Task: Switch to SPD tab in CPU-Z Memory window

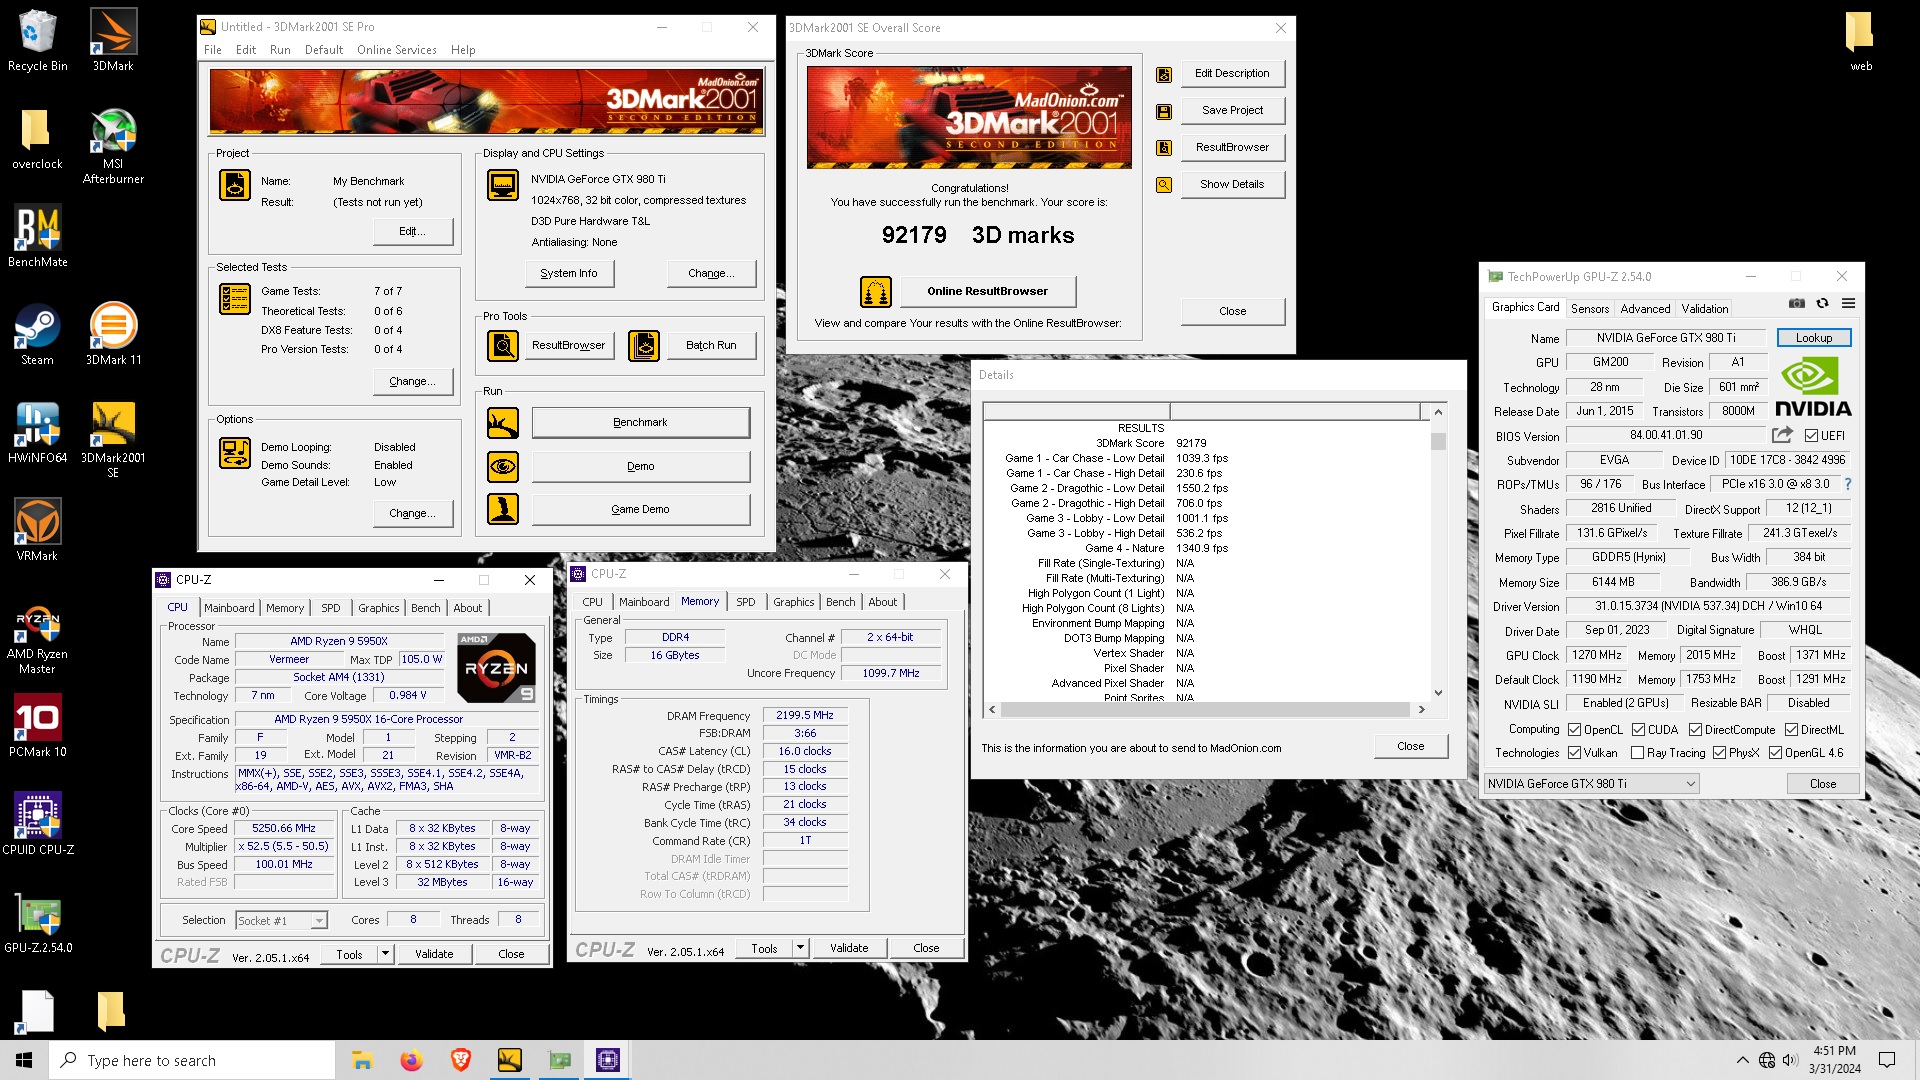Action: point(745,602)
